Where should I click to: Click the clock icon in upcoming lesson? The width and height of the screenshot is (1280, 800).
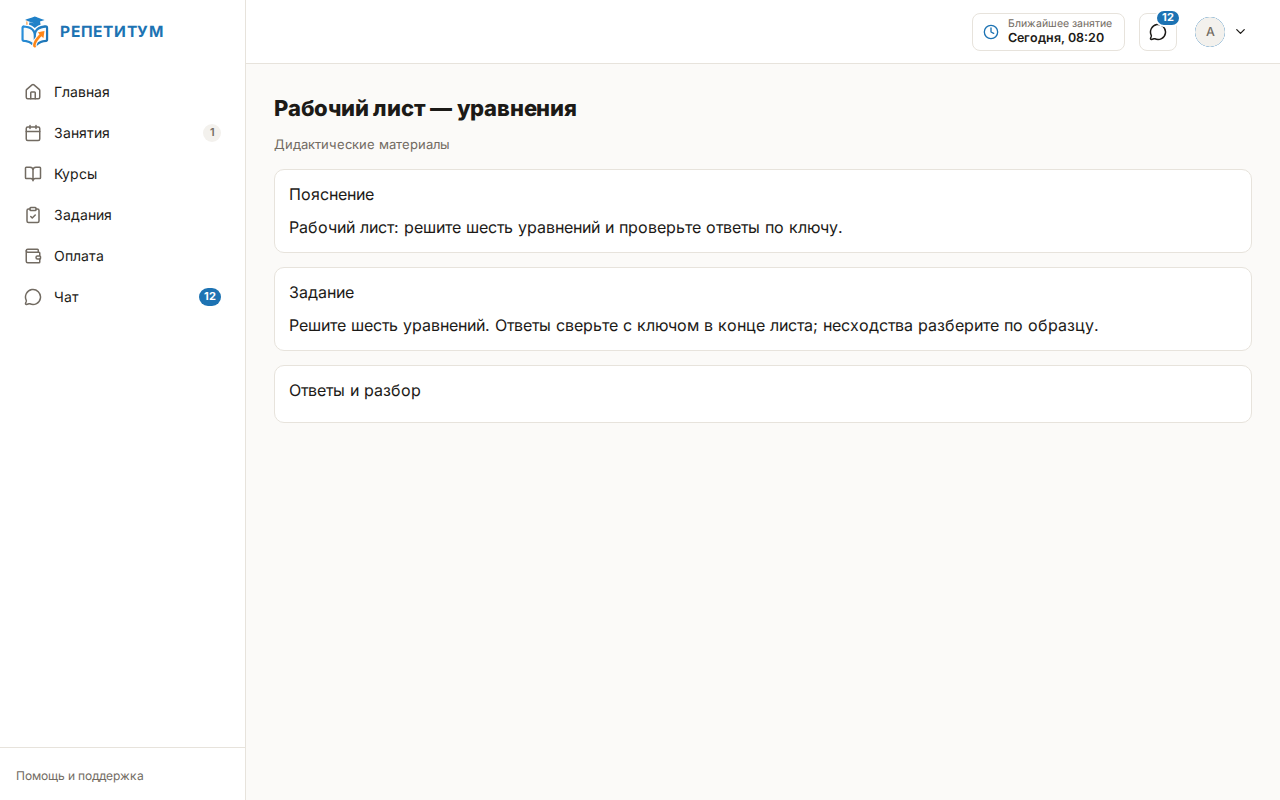tap(991, 32)
